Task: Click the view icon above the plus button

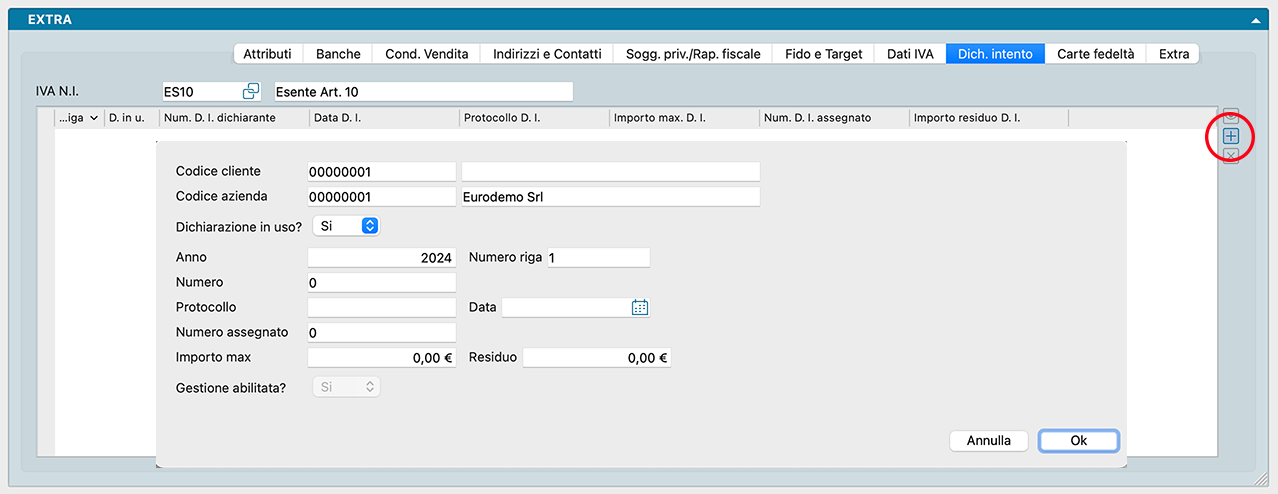Action: (x=1231, y=116)
